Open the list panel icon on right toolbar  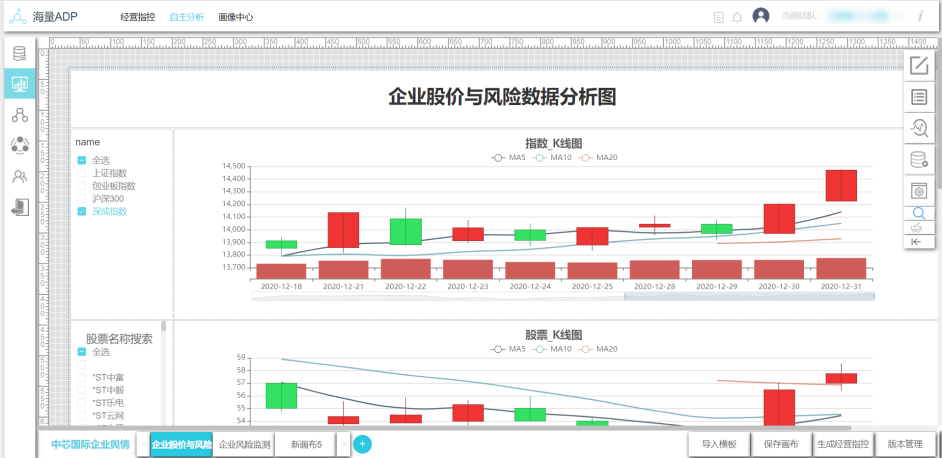[919, 97]
